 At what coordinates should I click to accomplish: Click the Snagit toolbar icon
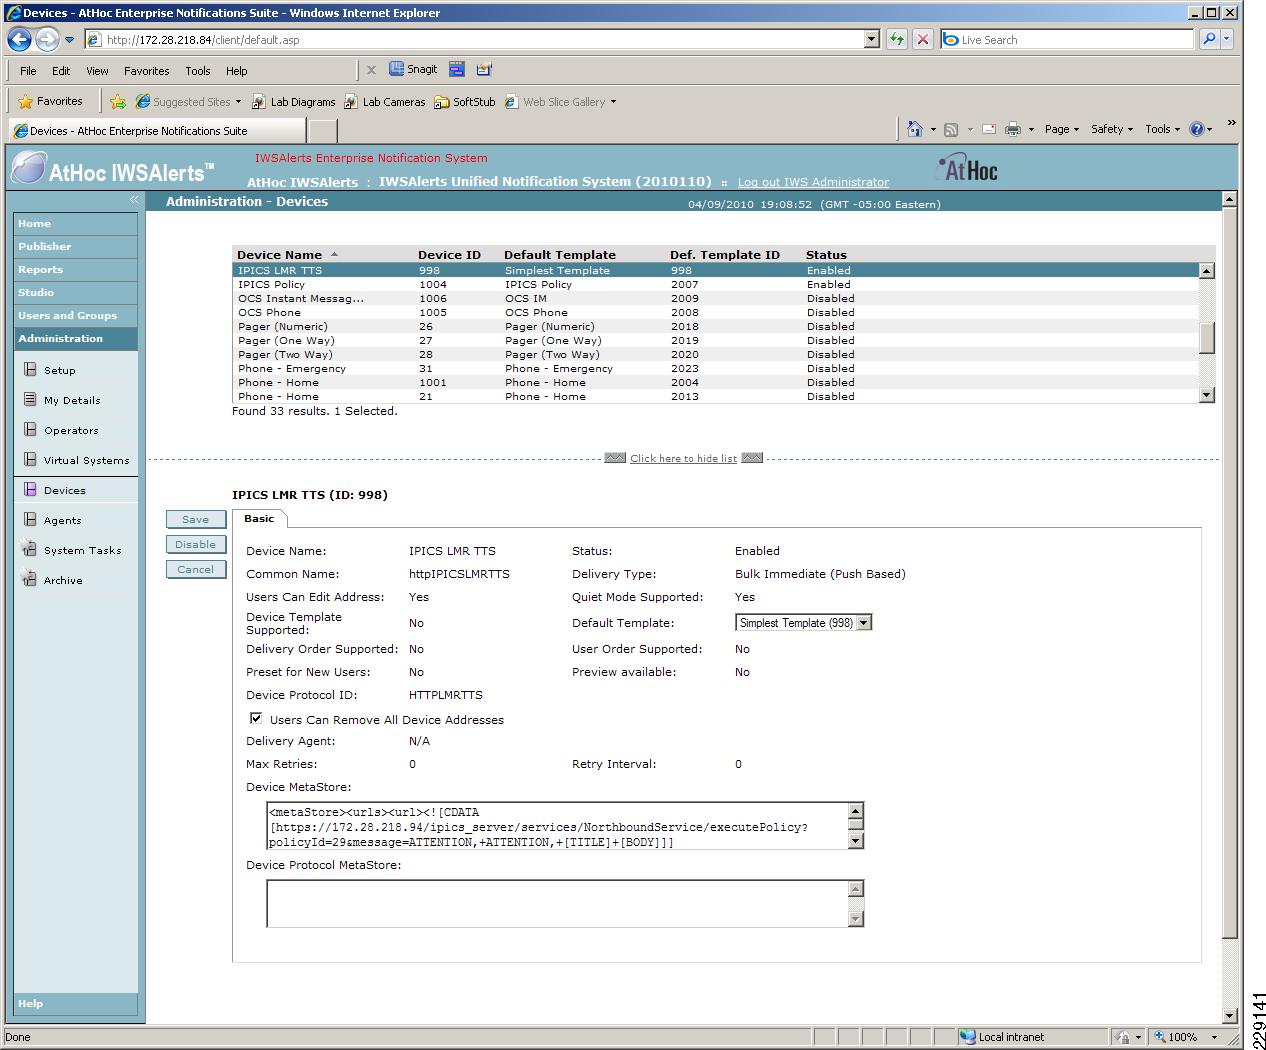click(414, 69)
